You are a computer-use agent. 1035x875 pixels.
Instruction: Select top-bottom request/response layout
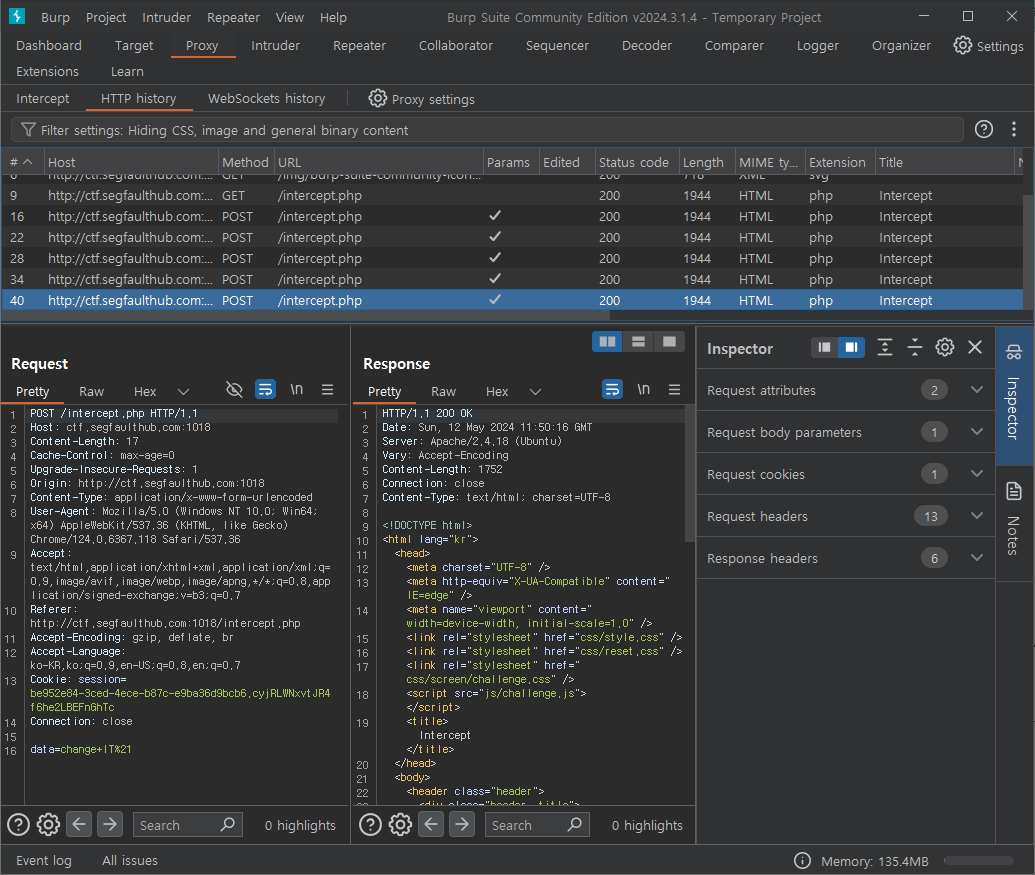638,342
